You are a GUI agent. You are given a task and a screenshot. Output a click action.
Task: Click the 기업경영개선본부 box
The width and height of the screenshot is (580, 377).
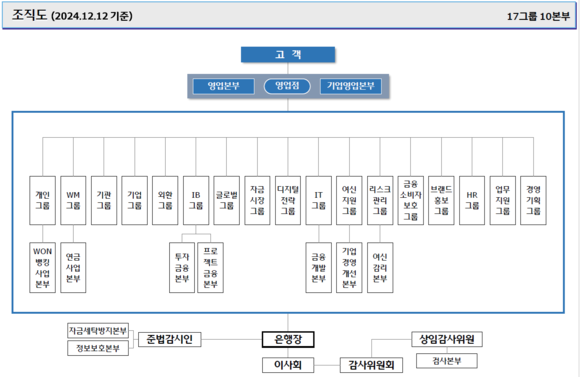(349, 268)
